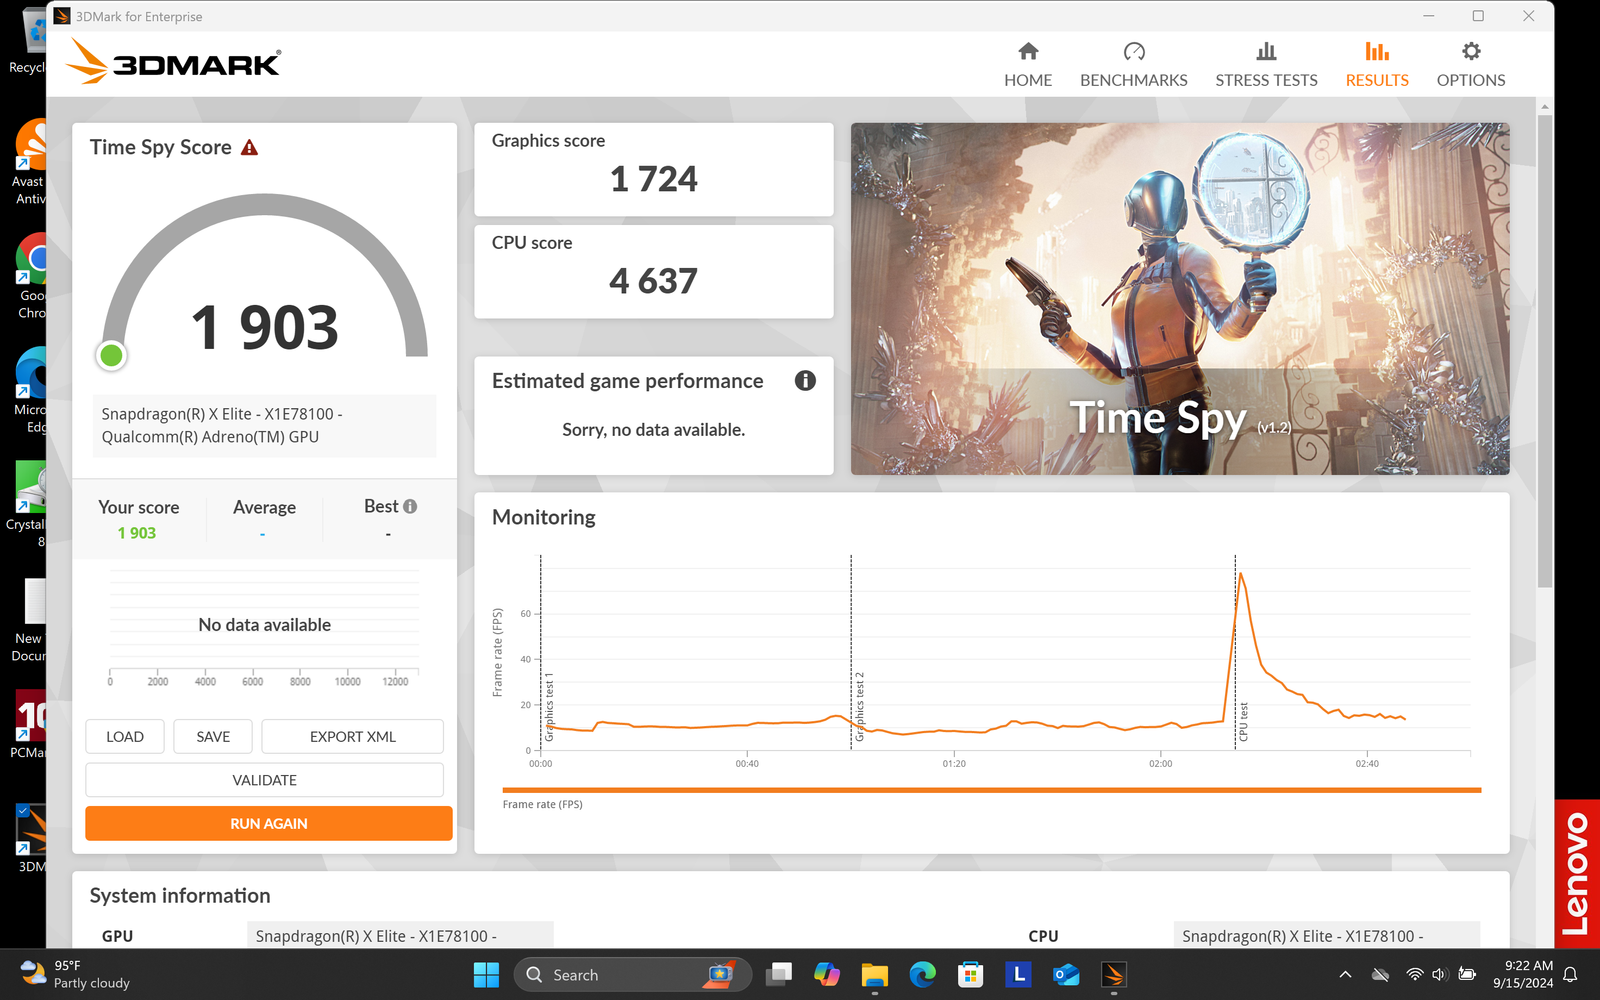This screenshot has width=1600, height=1000.
Task: Open STRESS TESTS section
Action: 1265,64
